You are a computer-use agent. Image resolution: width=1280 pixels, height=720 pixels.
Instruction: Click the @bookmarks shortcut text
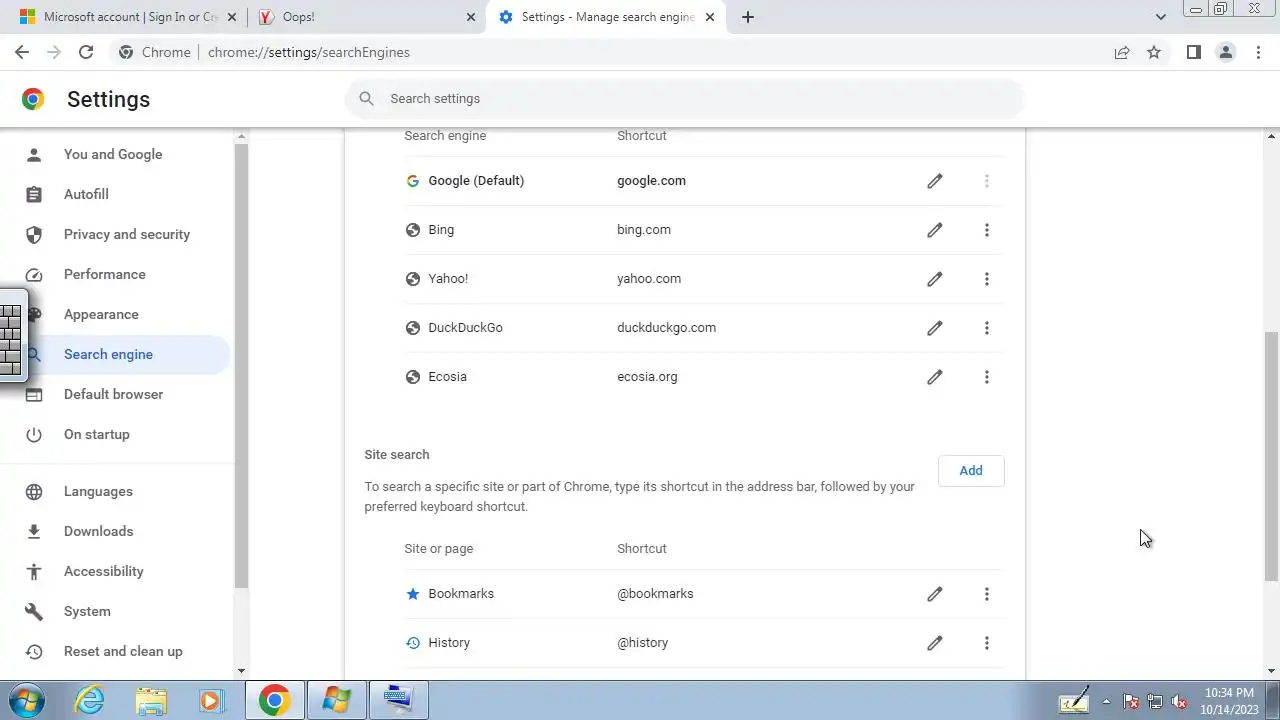[x=655, y=594]
